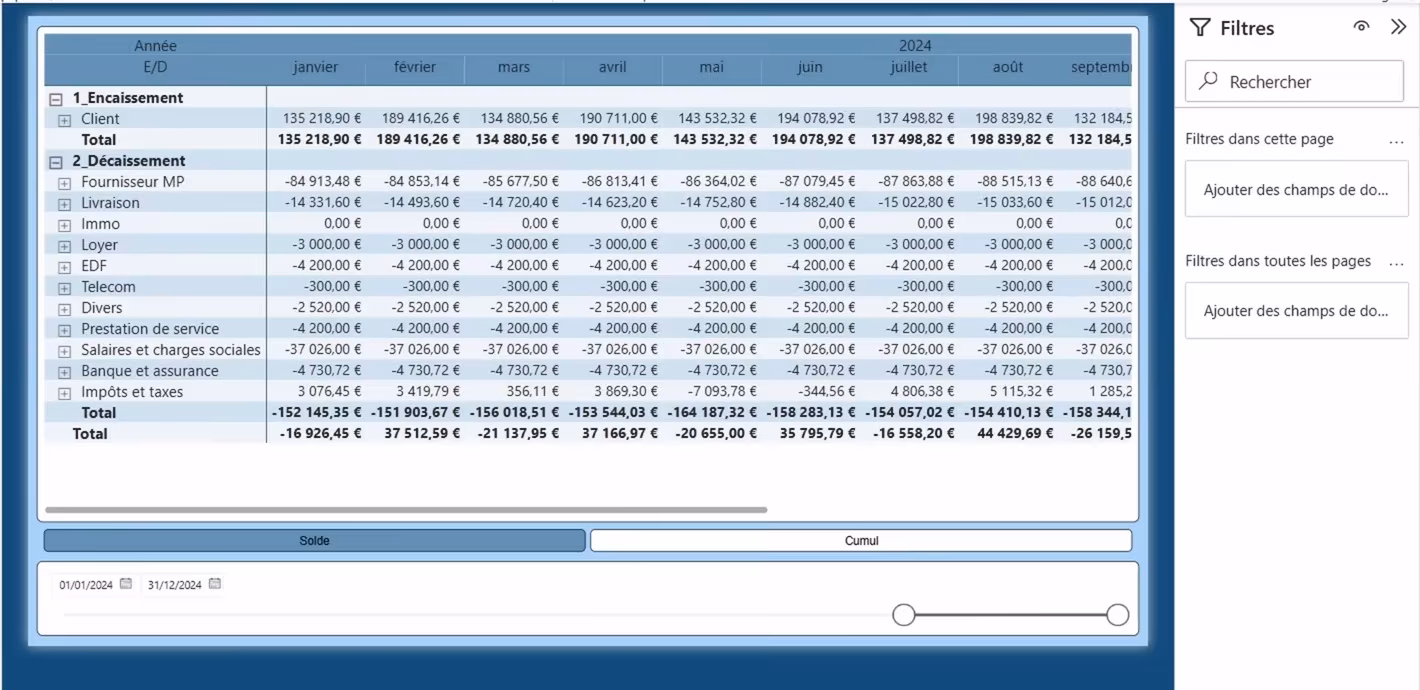
Task: Expand the Salaires et charges sociales row
Action: [65, 351]
